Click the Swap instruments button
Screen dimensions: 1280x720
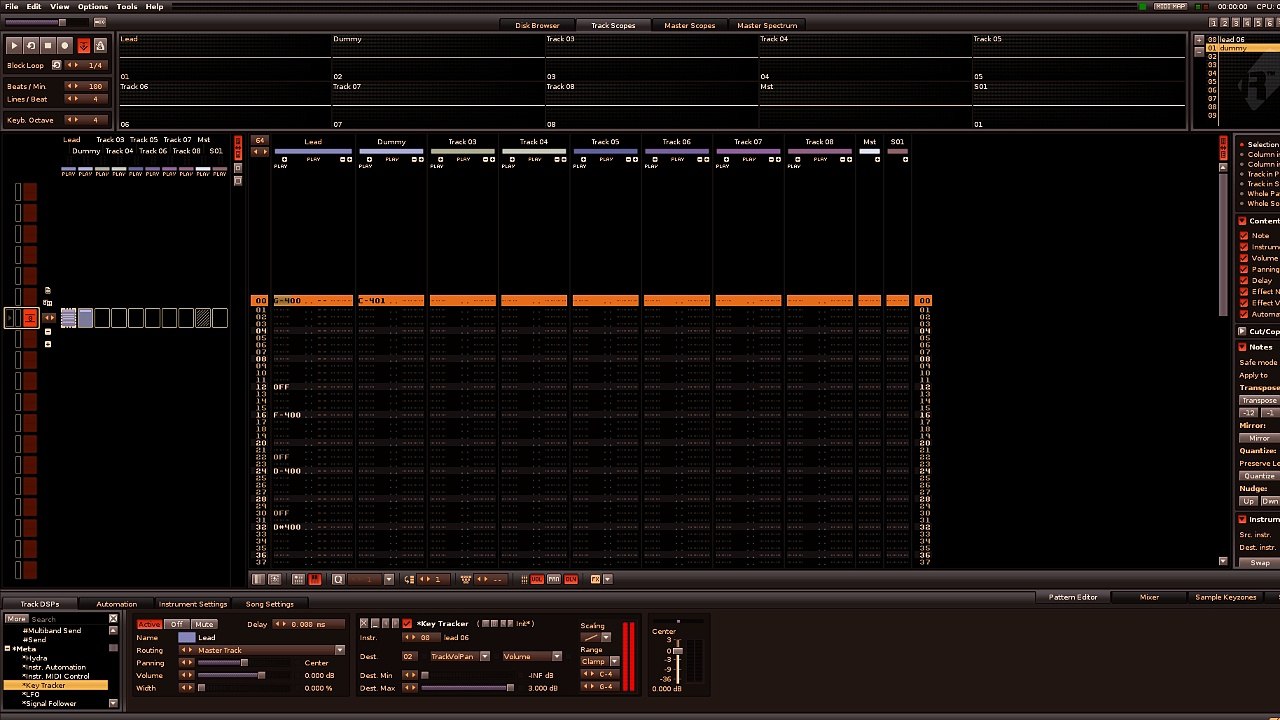(1259, 562)
